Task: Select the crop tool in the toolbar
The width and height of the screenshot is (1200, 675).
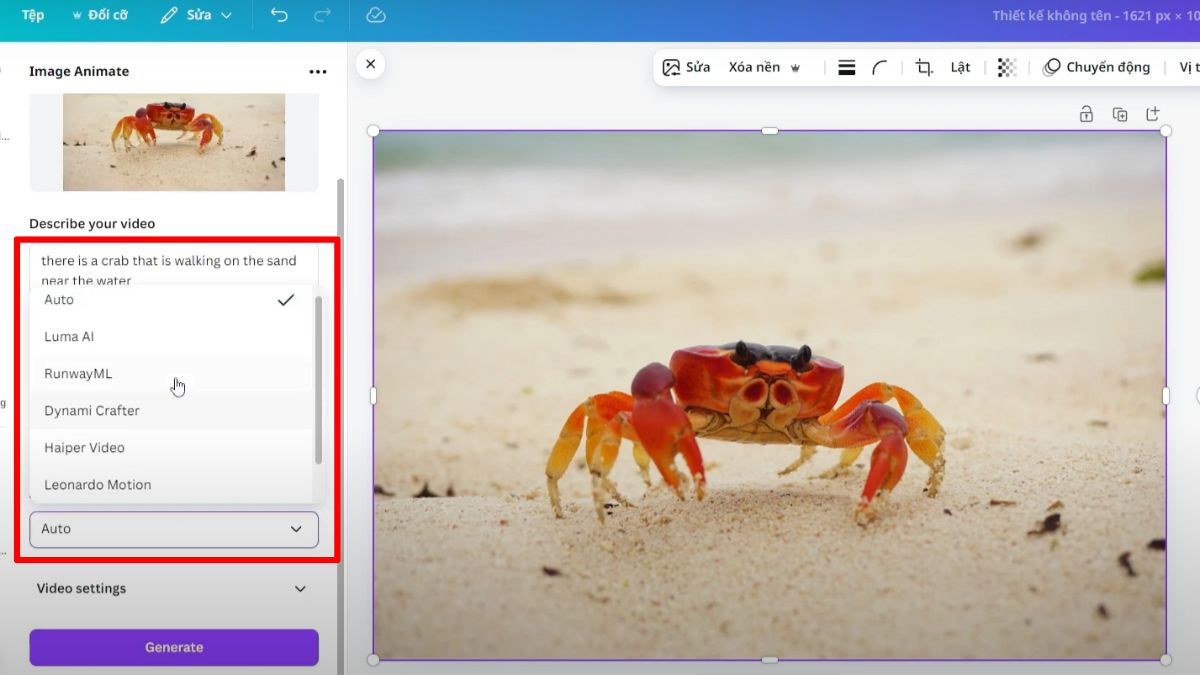Action: click(922, 66)
